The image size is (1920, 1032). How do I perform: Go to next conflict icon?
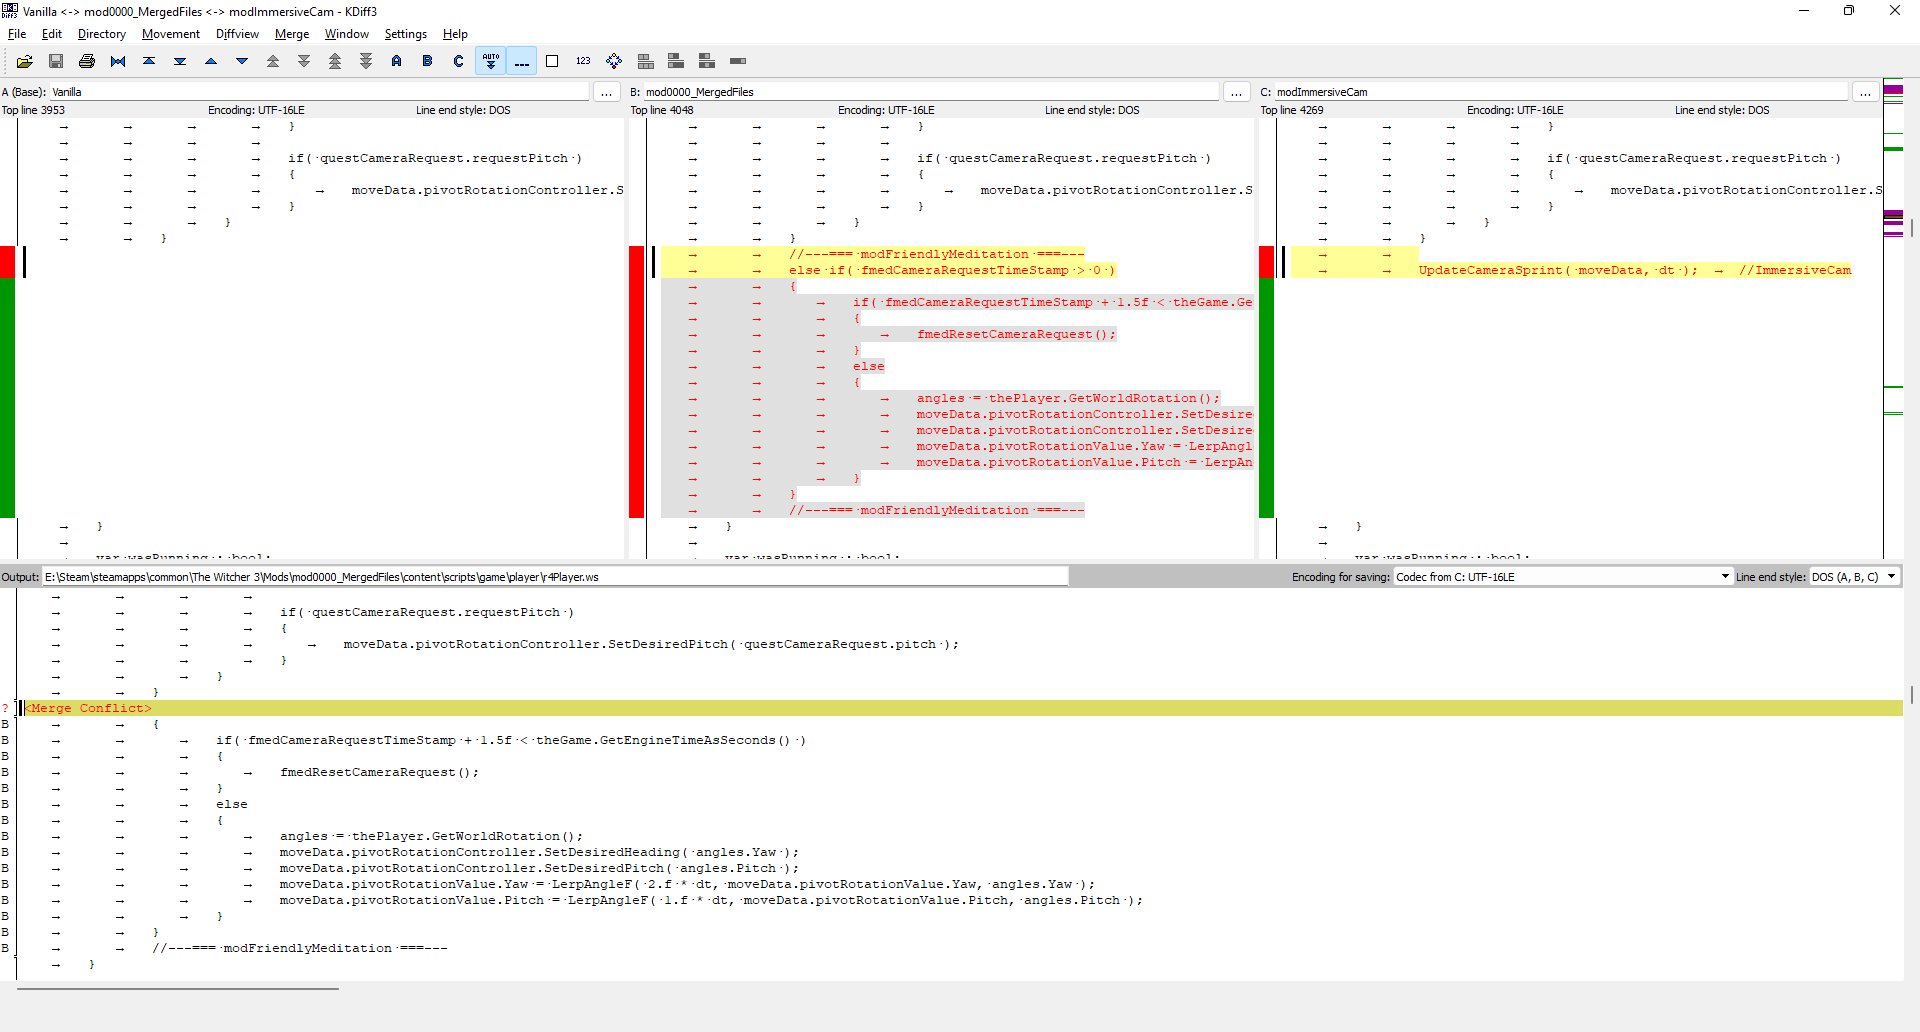304,61
